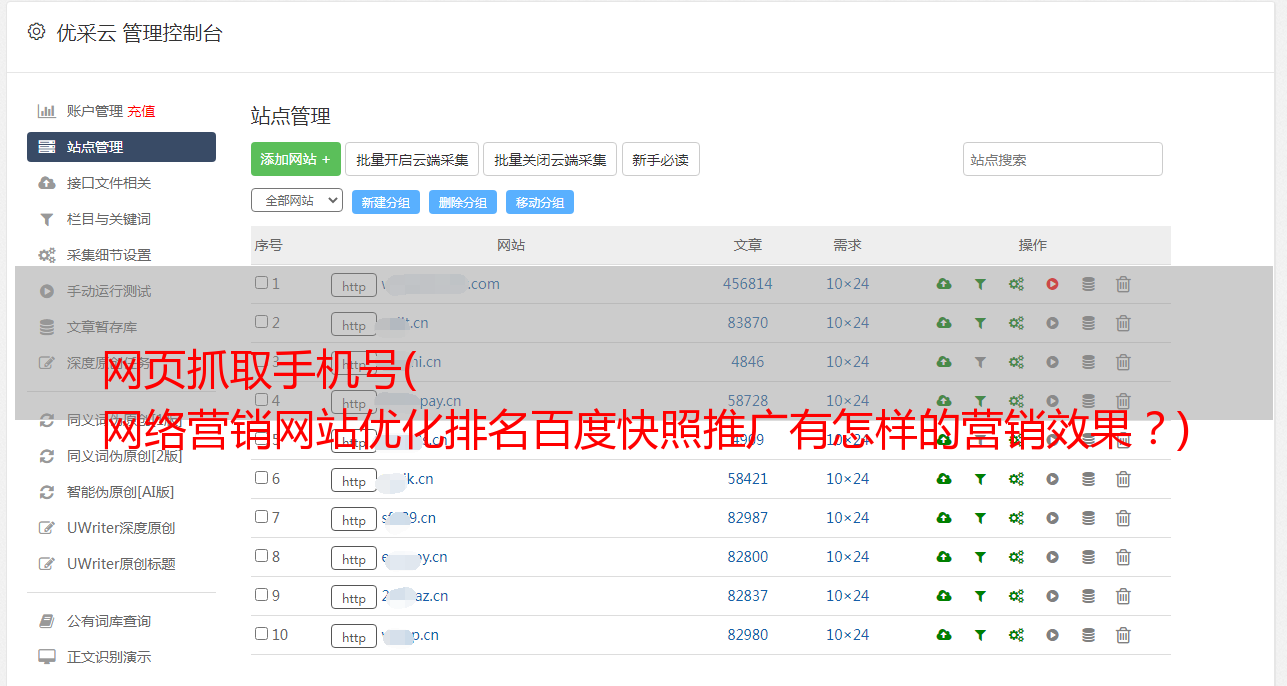The image size is (1287, 686).
Task: Click database storage icon in row 7
Action: 1088,518
